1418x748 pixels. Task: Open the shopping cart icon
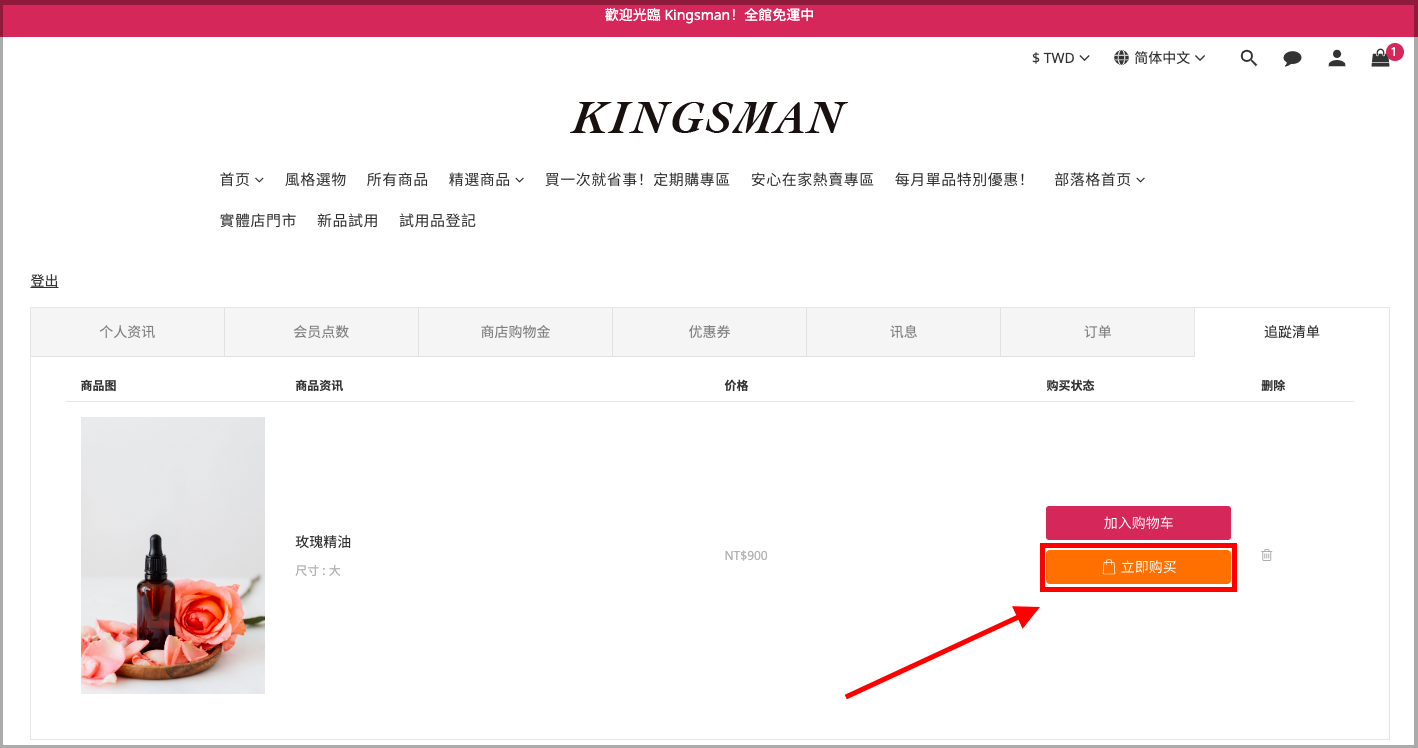1380,58
